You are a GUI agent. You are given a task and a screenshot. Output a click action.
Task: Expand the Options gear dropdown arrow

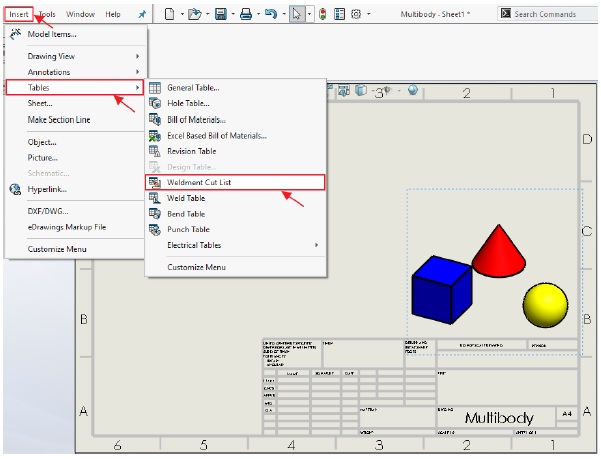point(369,14)
